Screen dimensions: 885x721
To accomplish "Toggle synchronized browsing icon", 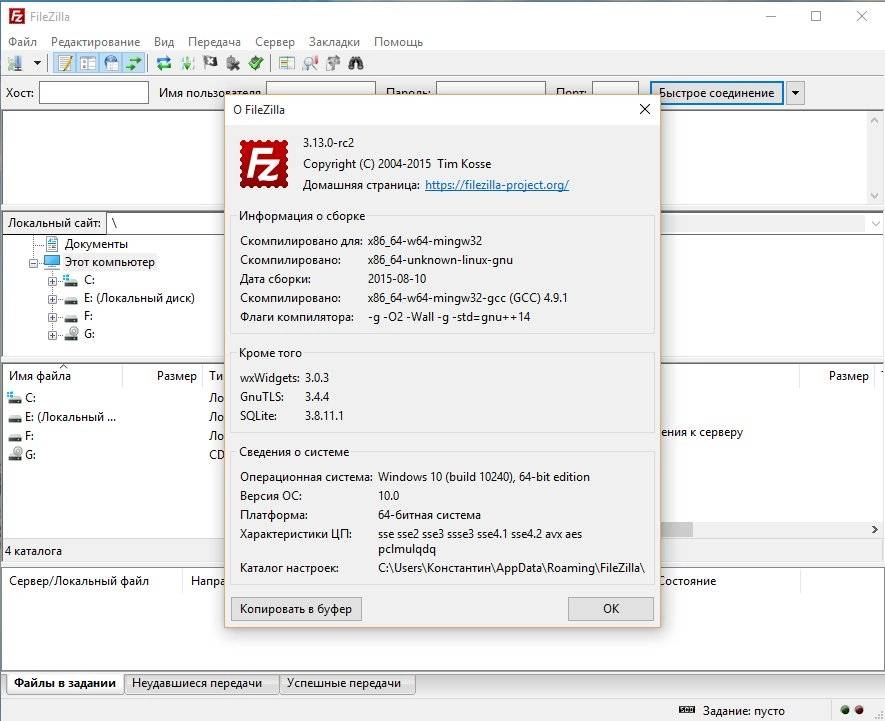I will (x=333, y=63).
